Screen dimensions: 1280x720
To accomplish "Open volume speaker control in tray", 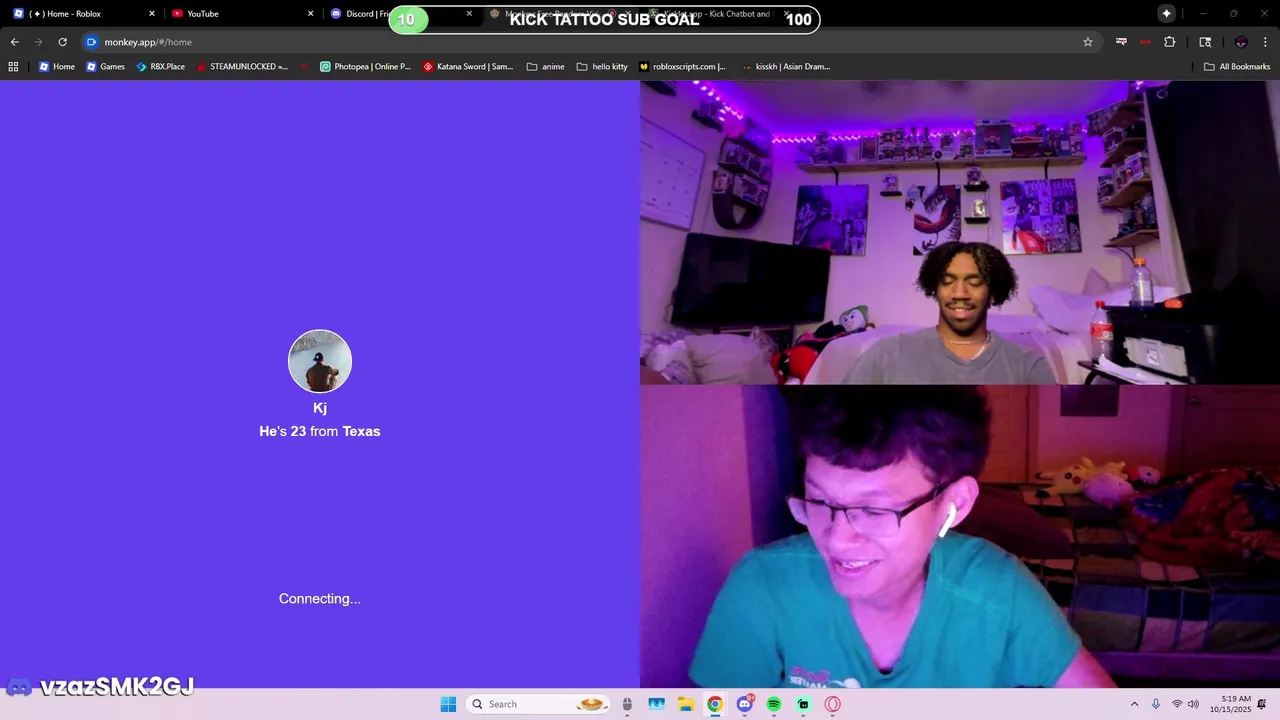I will pyautogui.click(x=1193, y=704).
